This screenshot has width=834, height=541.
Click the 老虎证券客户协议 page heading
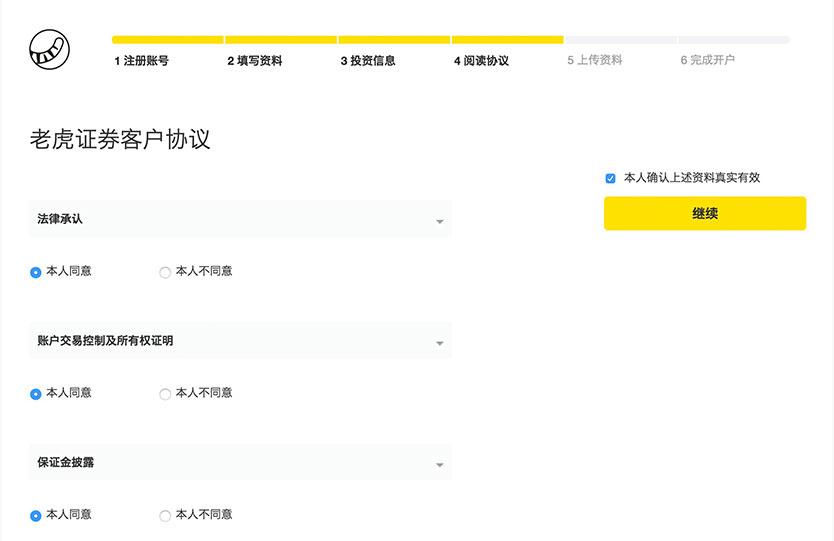coord(120,139)
